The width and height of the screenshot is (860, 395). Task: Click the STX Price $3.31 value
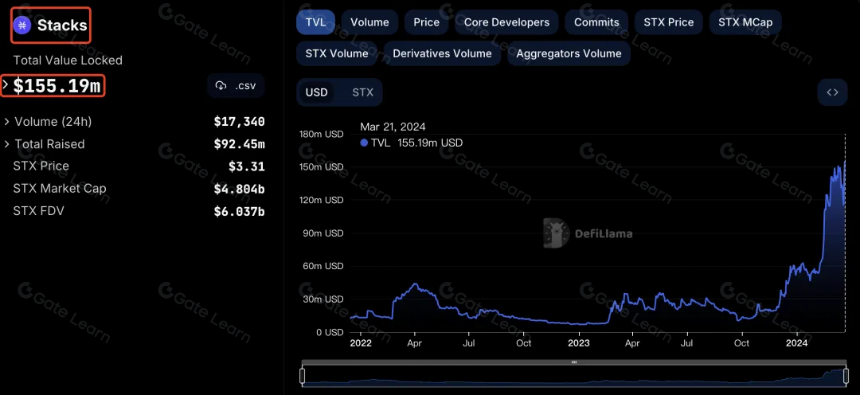(246, 166)
